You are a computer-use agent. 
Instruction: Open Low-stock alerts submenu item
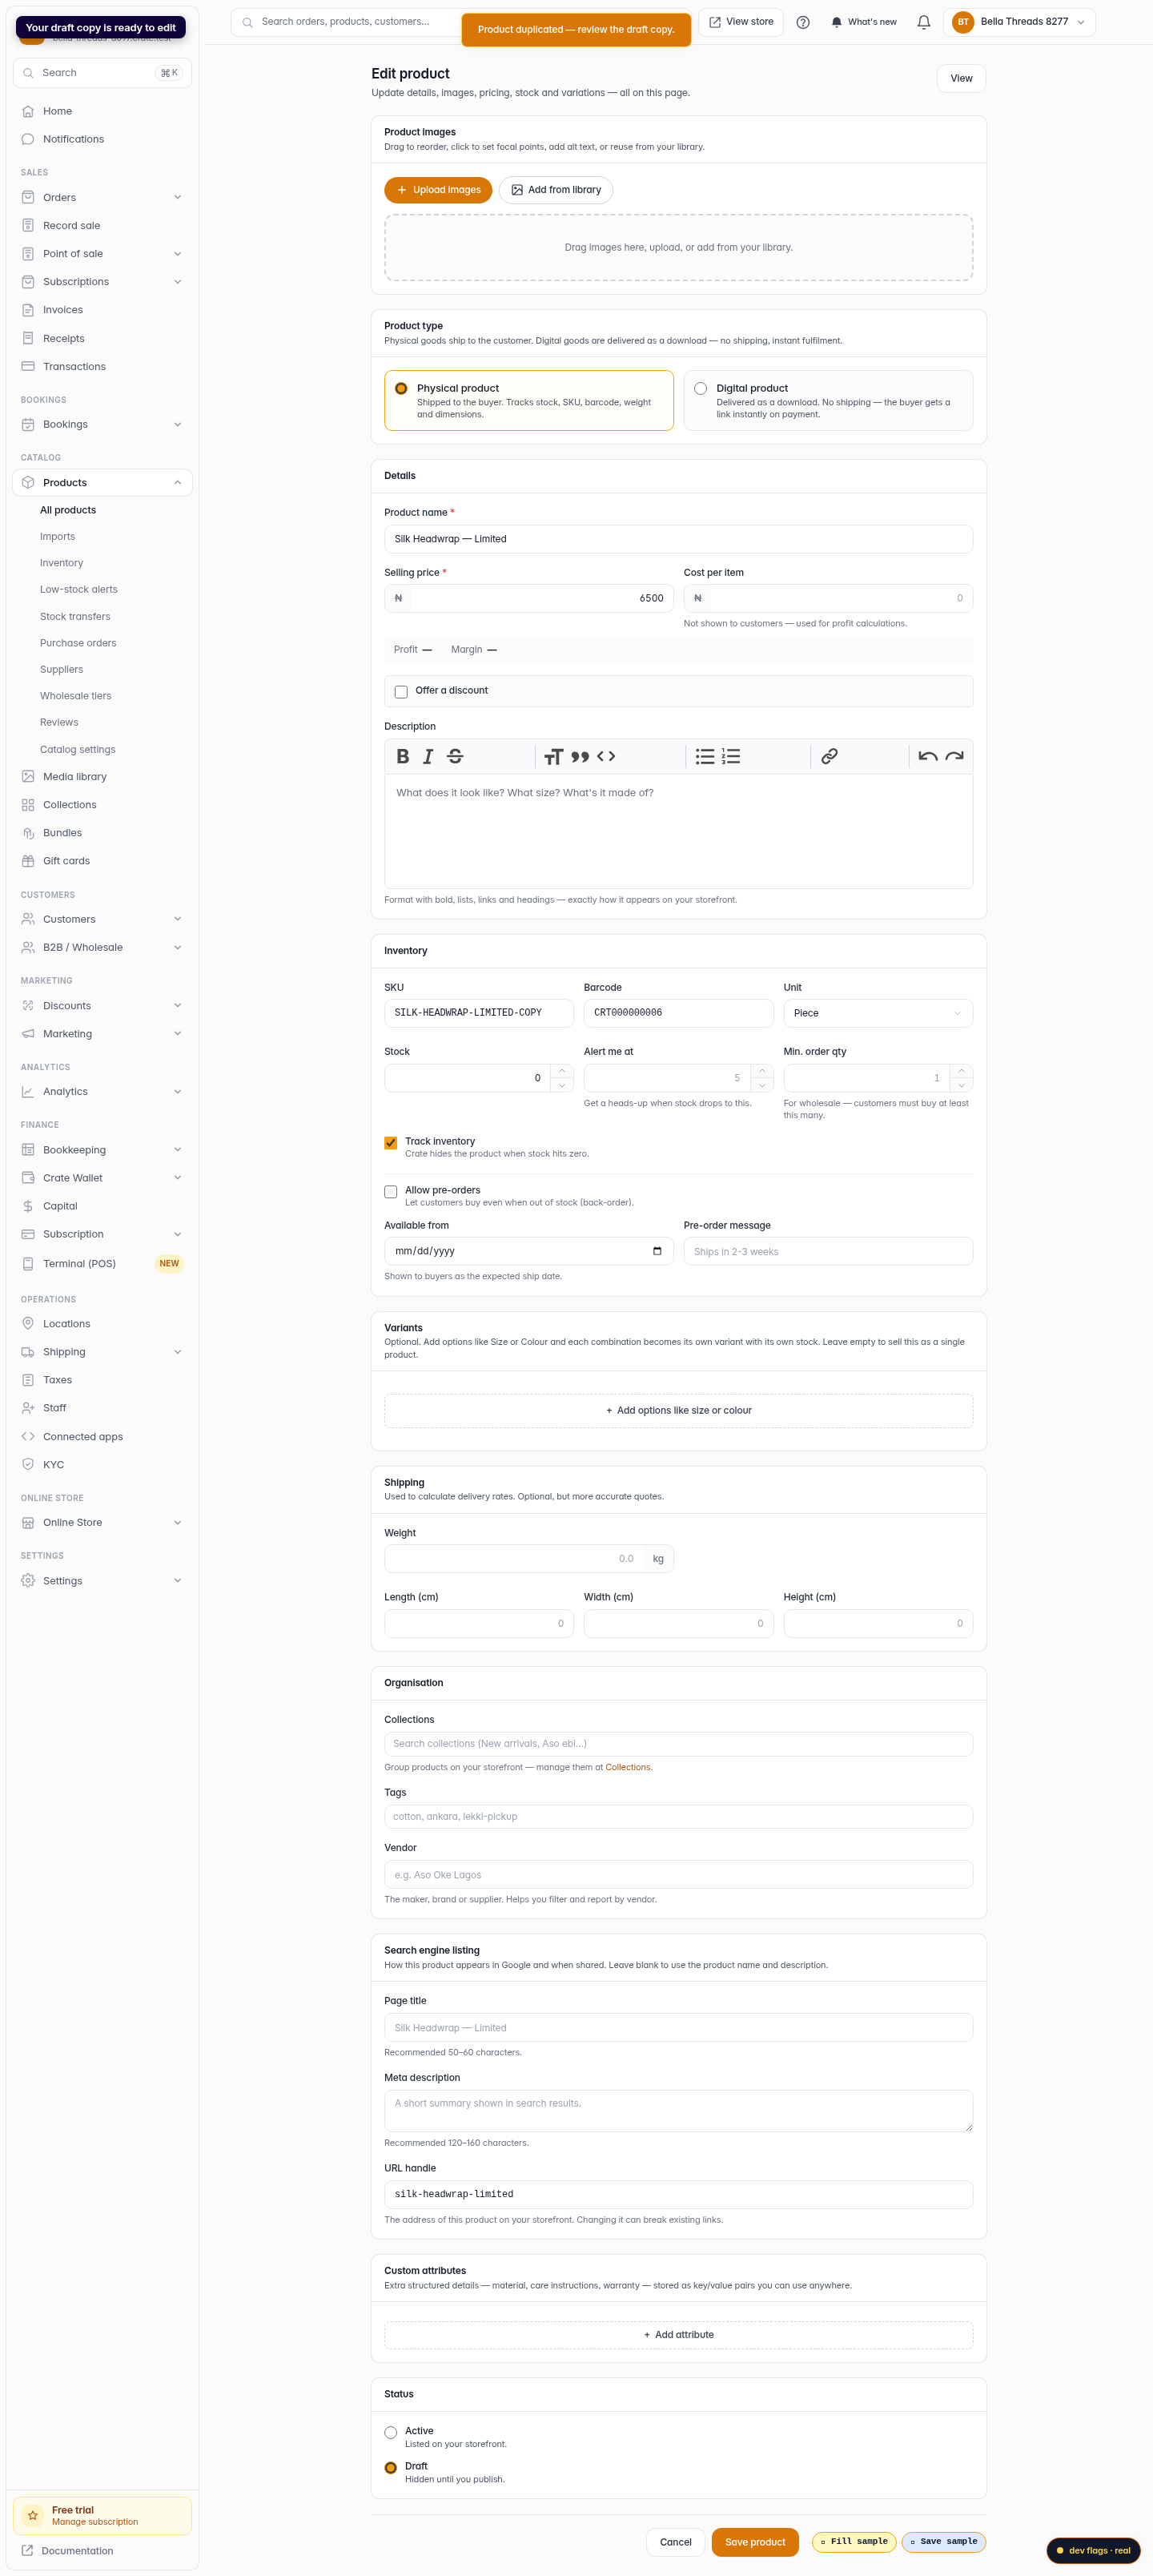(x=79, y=589)
